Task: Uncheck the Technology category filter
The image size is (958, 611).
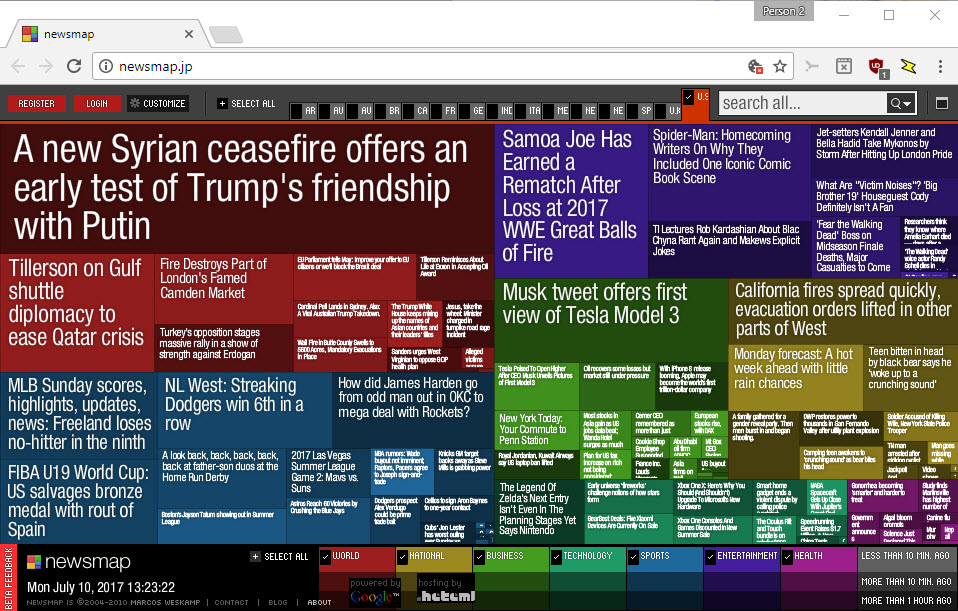Action: click(557, 557)
